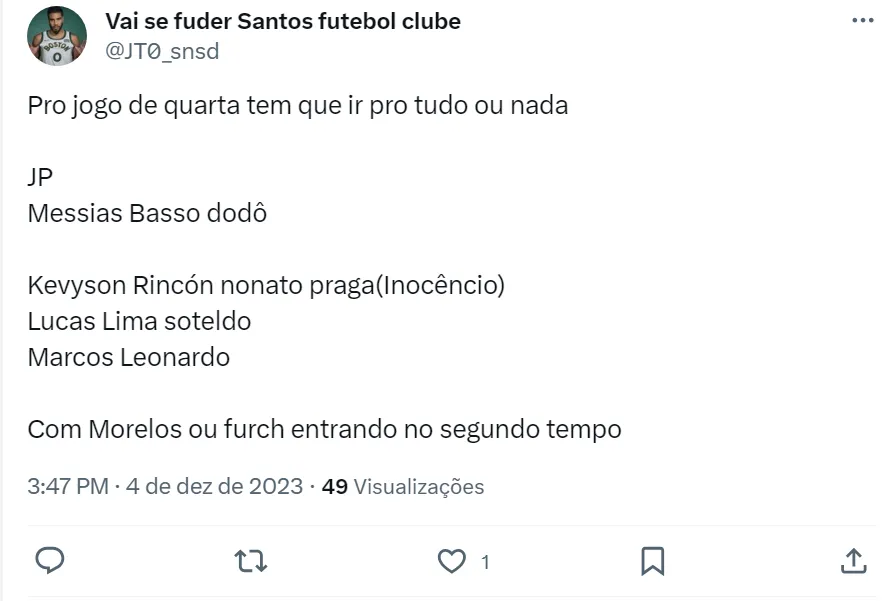Click the reply speech bubble icon
The width and height of the screenshot is (891, 601).
click(x=50, y=561)
